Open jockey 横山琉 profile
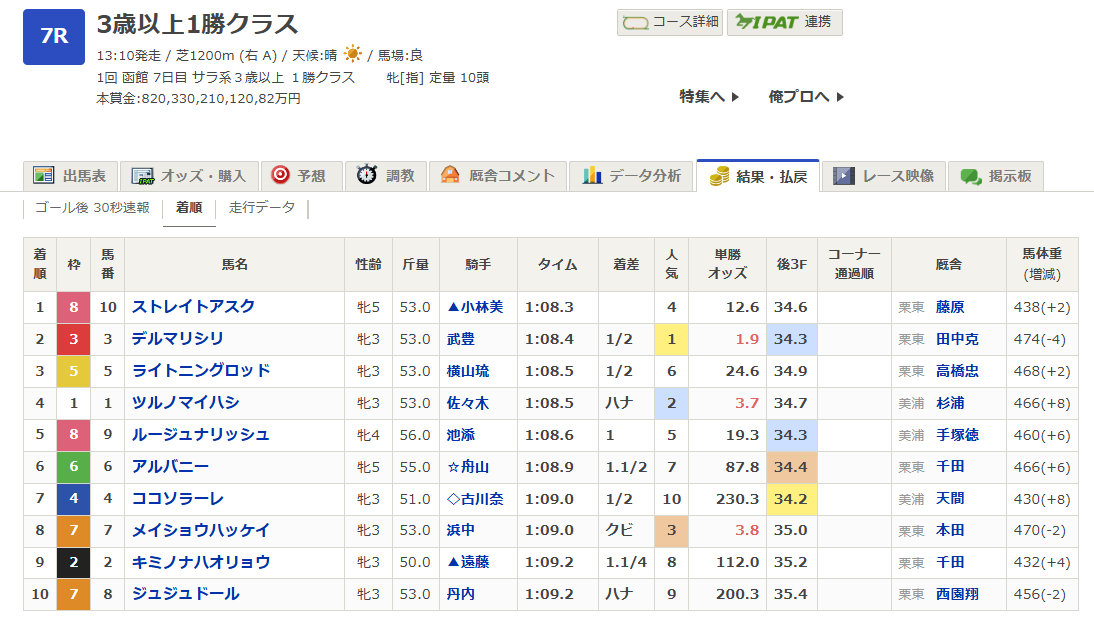This screenshot has height=631, width=1094. point(467,371)
